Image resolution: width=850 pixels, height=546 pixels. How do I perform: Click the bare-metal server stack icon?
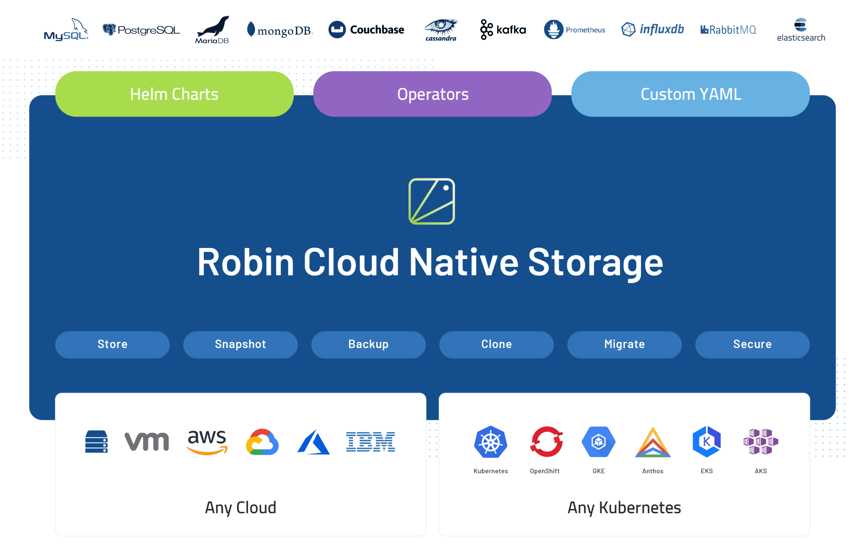(96, 441)
